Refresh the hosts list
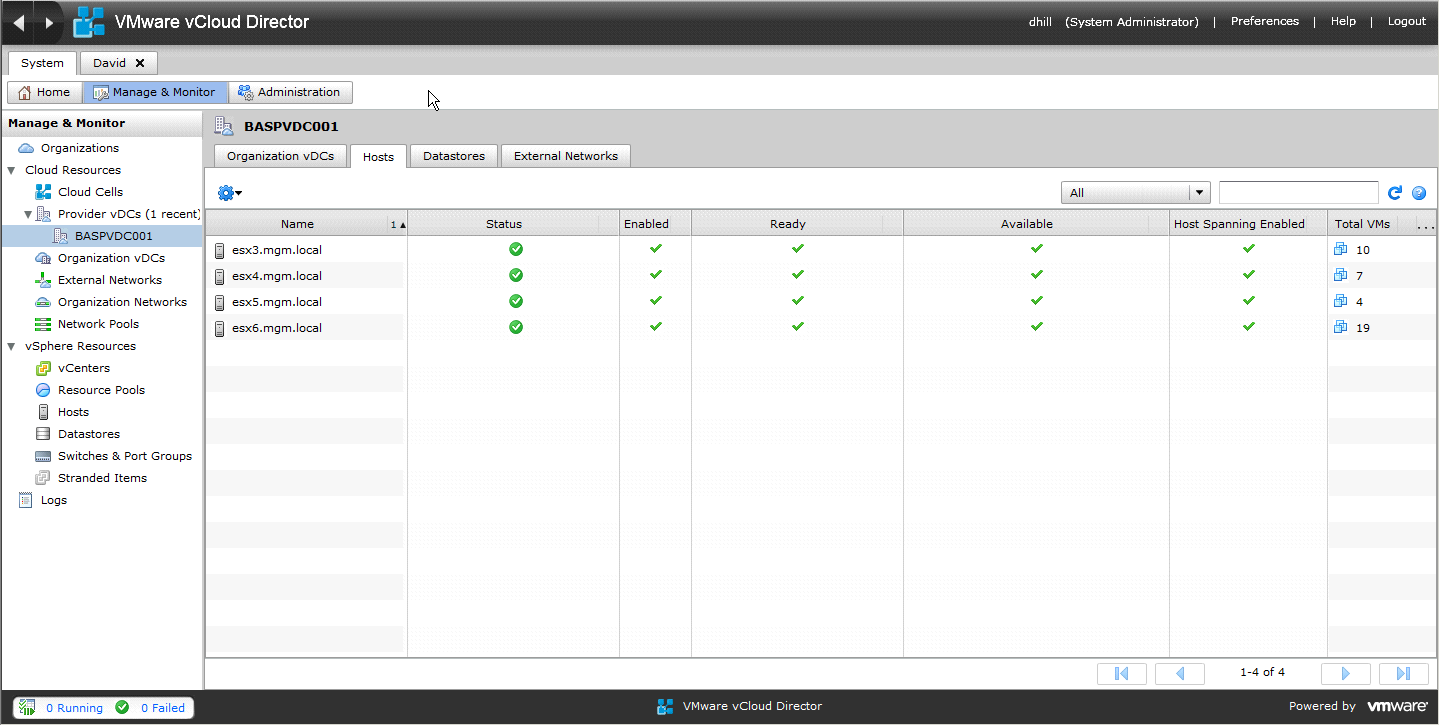 click(1395, 193)
